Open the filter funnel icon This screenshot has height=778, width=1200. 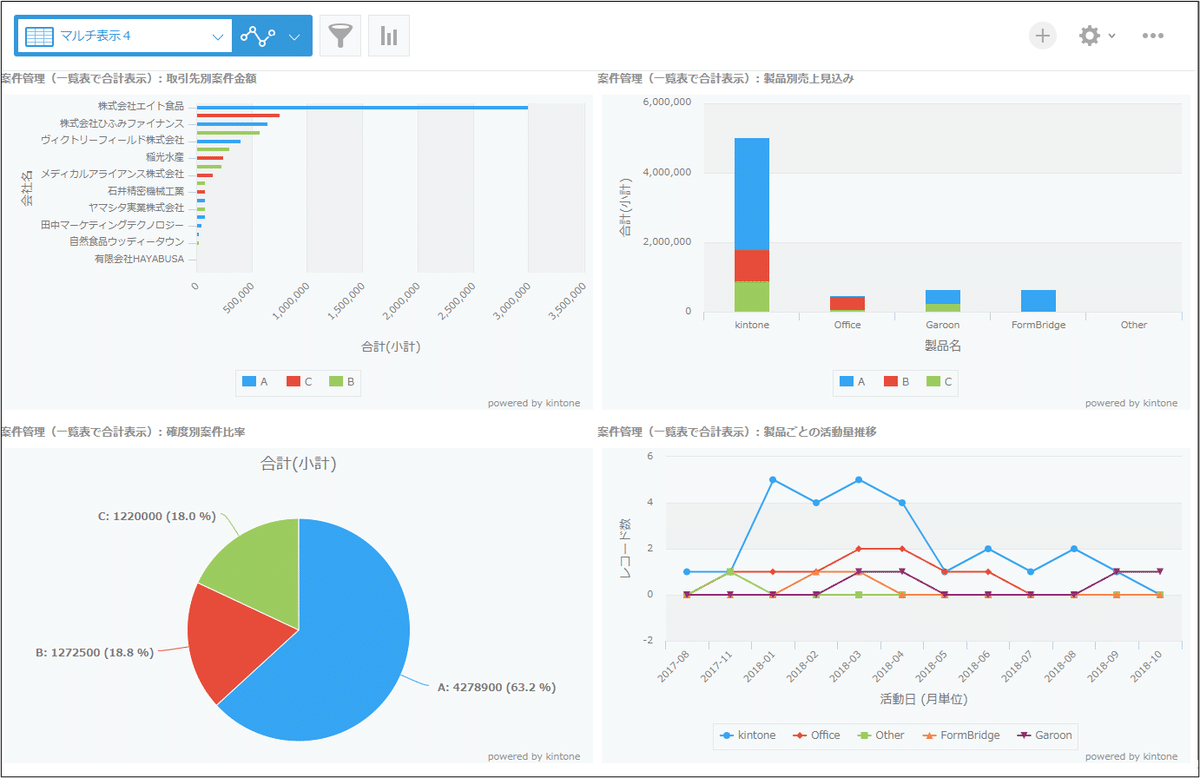click(x=340, y=36)
